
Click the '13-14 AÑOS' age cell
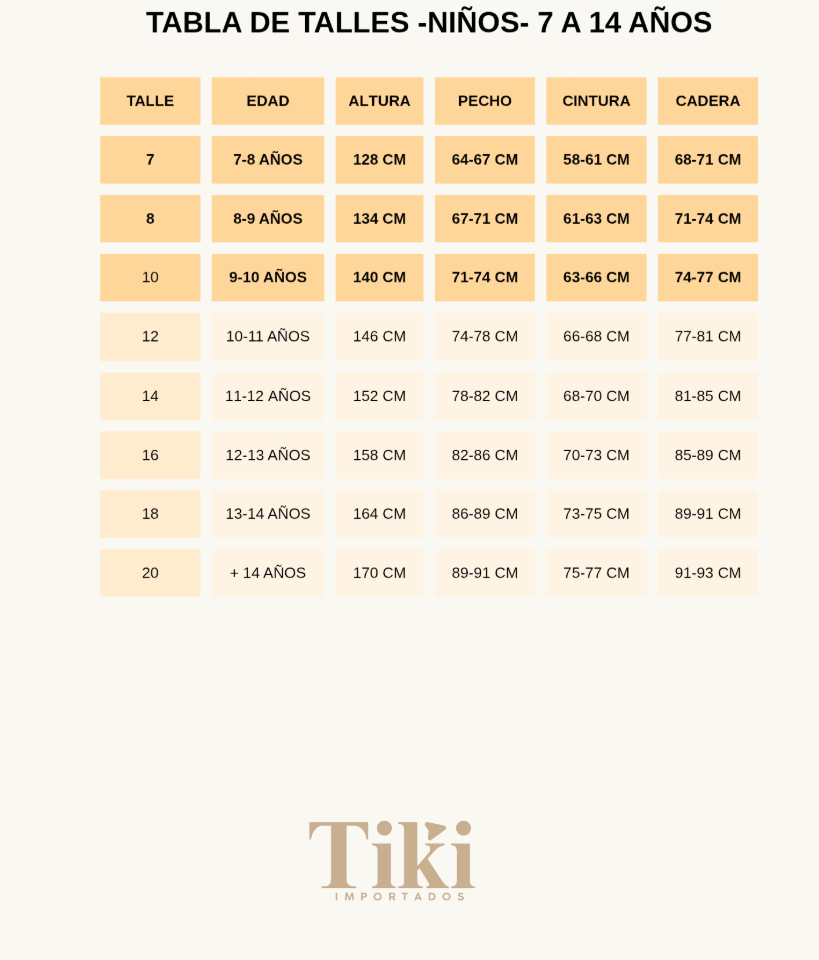268,514
